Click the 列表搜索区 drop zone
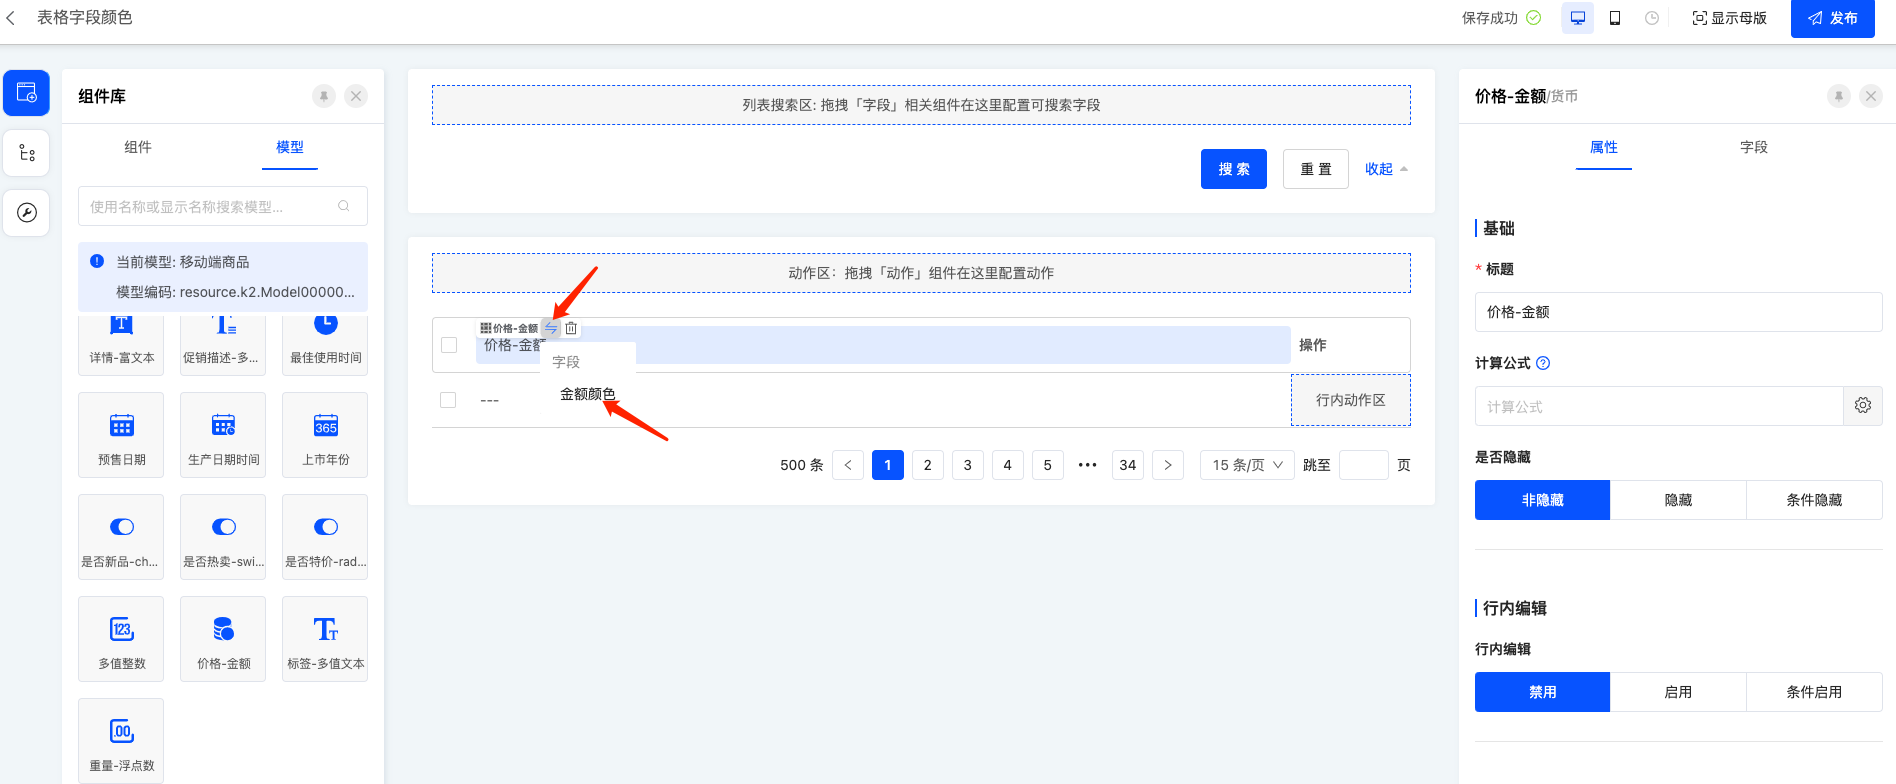The image size is (1896, 784). click(x=921, y=105)
